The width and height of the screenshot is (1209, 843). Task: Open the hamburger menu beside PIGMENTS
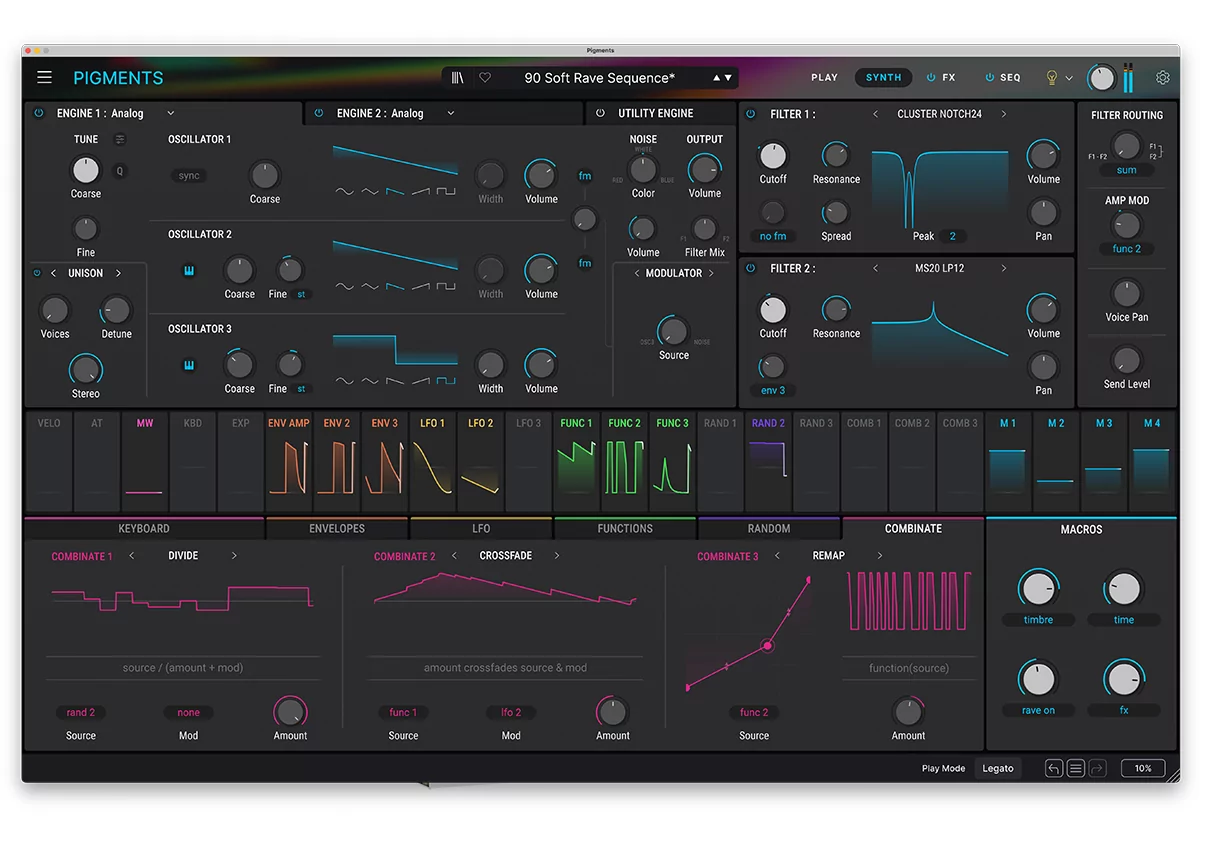pyautogui.click(x=44, y=77)
